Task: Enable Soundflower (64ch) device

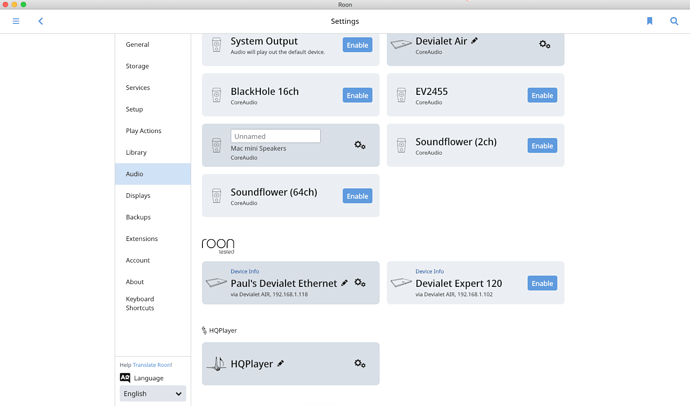Action: click(357, 196)
